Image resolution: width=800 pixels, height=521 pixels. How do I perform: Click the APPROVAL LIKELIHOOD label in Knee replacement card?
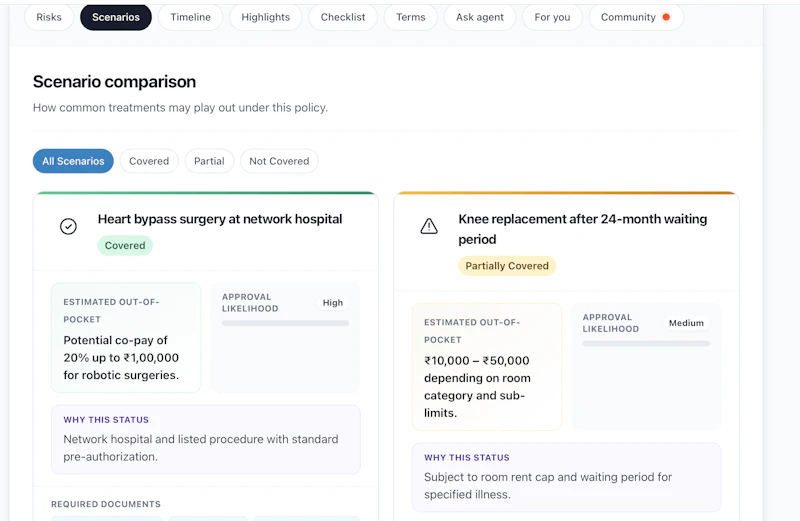point(611,323)
